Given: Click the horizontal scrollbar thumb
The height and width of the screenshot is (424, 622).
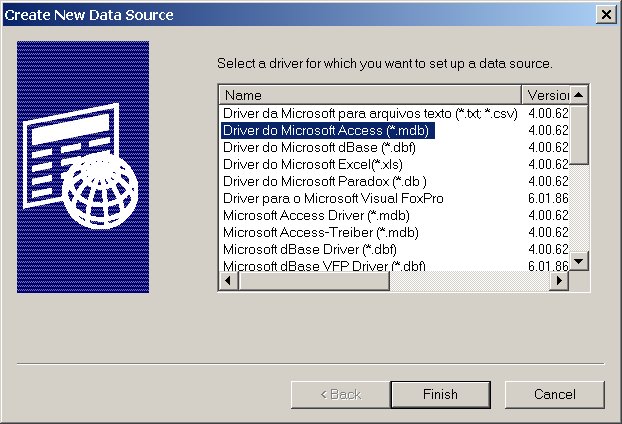Looking at the screenshot, I should coord(314,280).
